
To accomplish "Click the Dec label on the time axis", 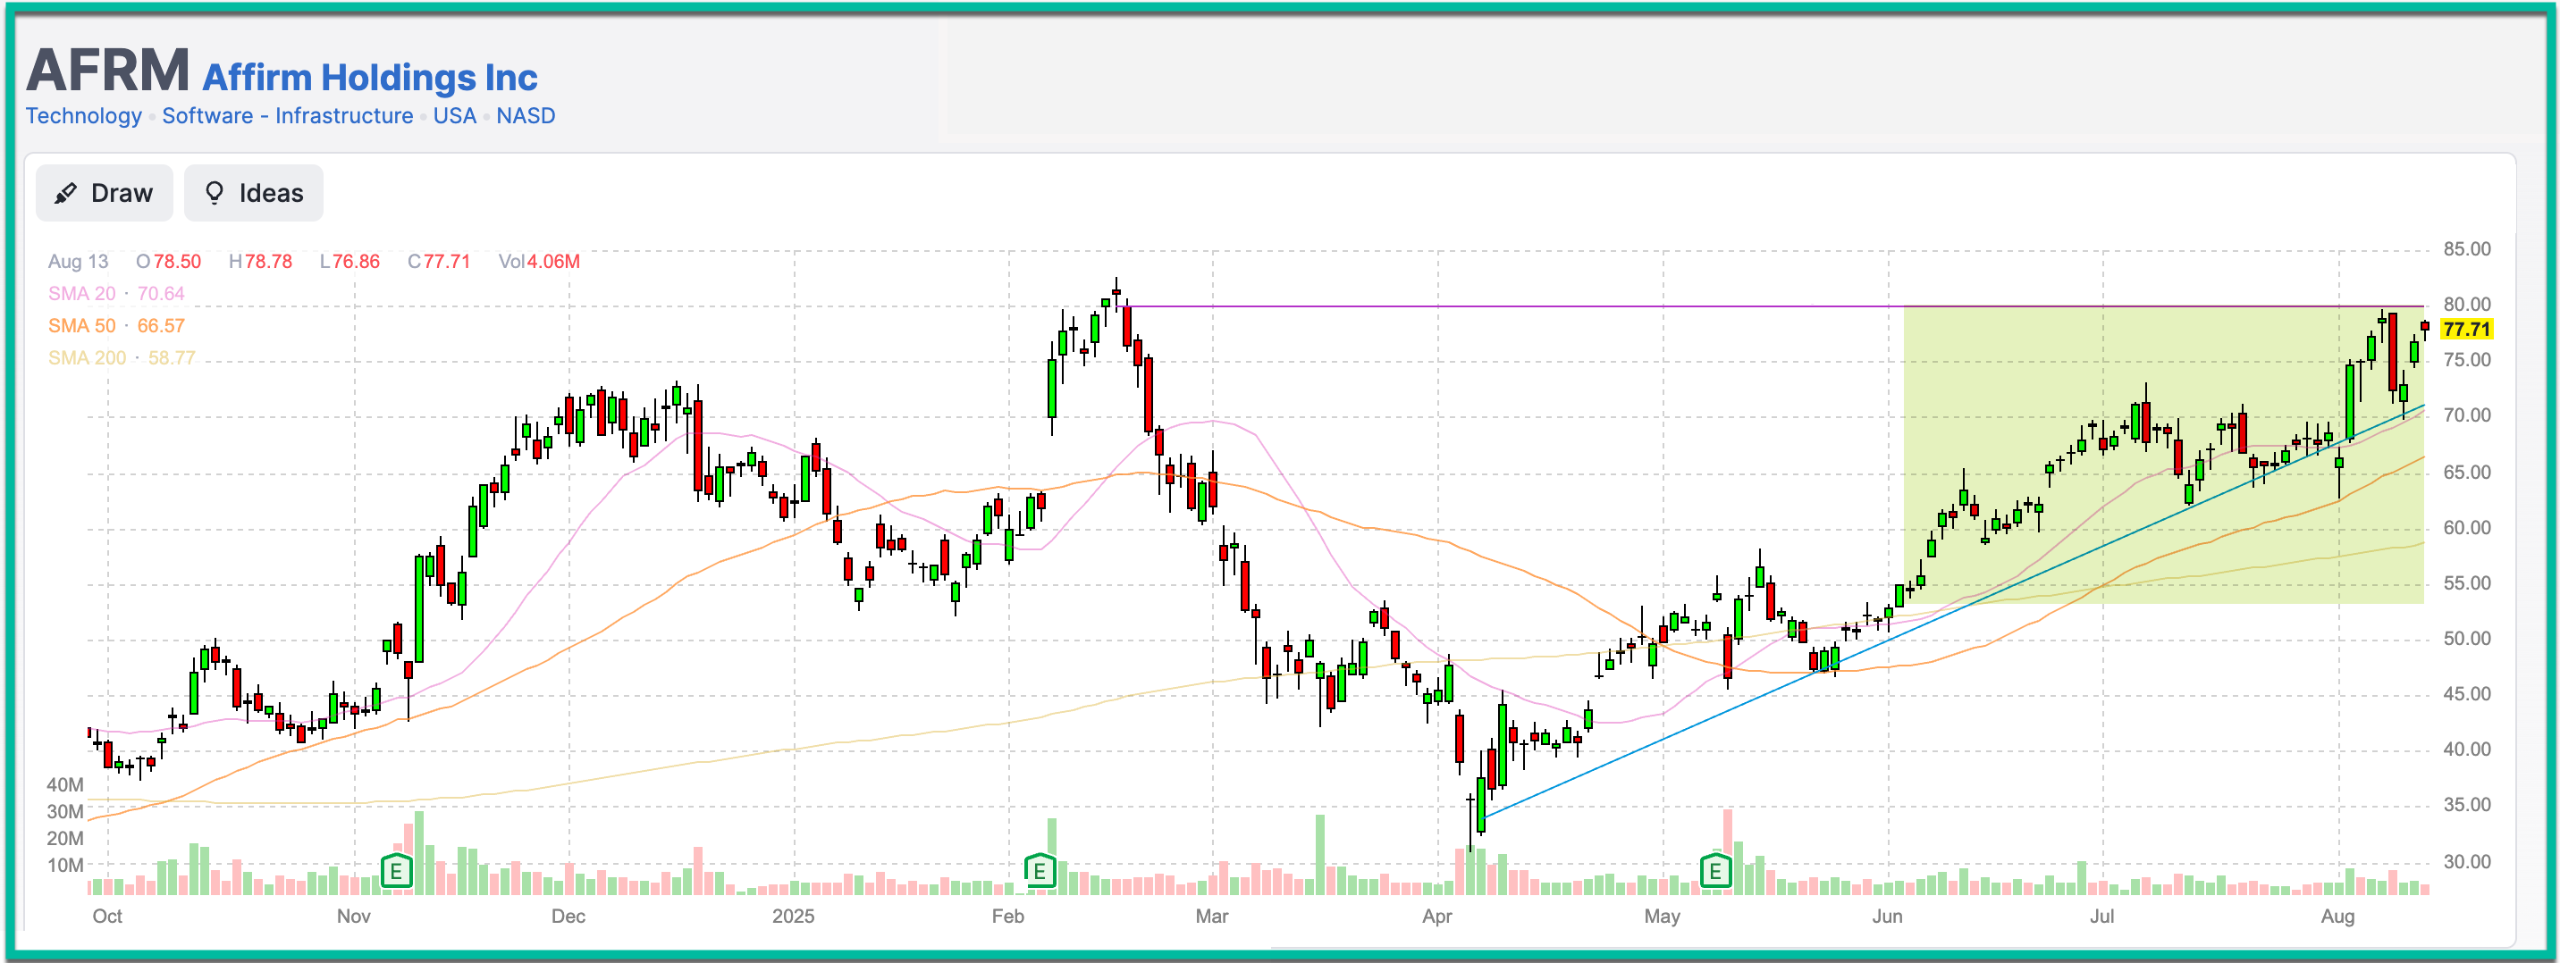I will [x=569, y=916].
